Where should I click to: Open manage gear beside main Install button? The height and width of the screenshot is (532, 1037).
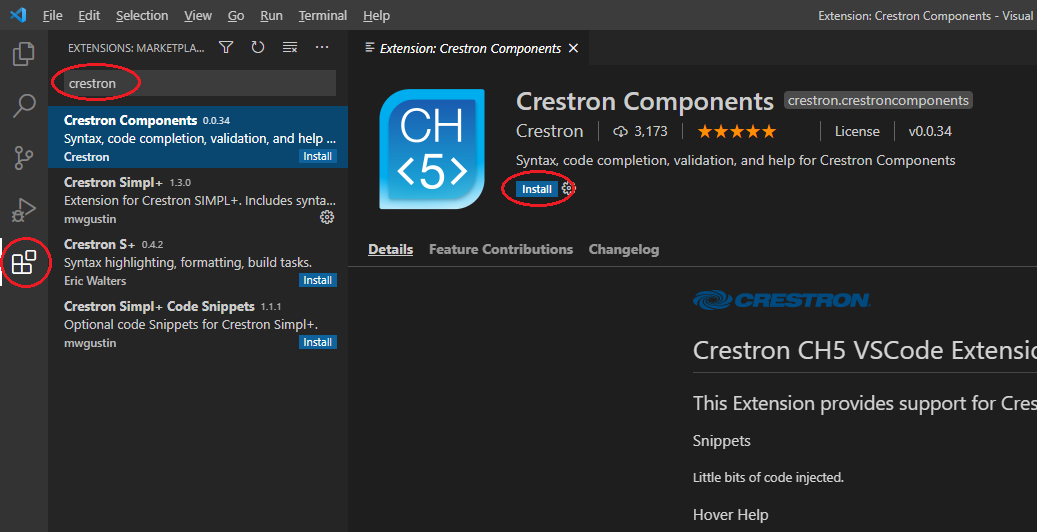568,188
